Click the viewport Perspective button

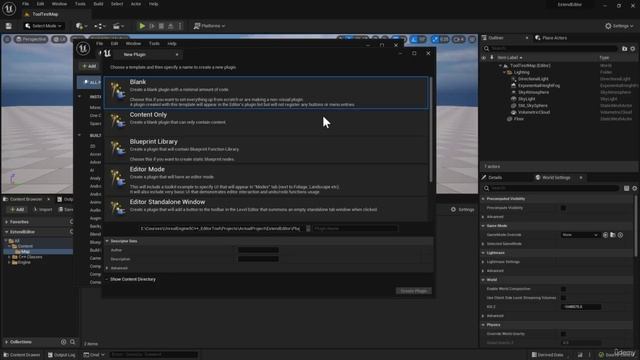point(31,39)
